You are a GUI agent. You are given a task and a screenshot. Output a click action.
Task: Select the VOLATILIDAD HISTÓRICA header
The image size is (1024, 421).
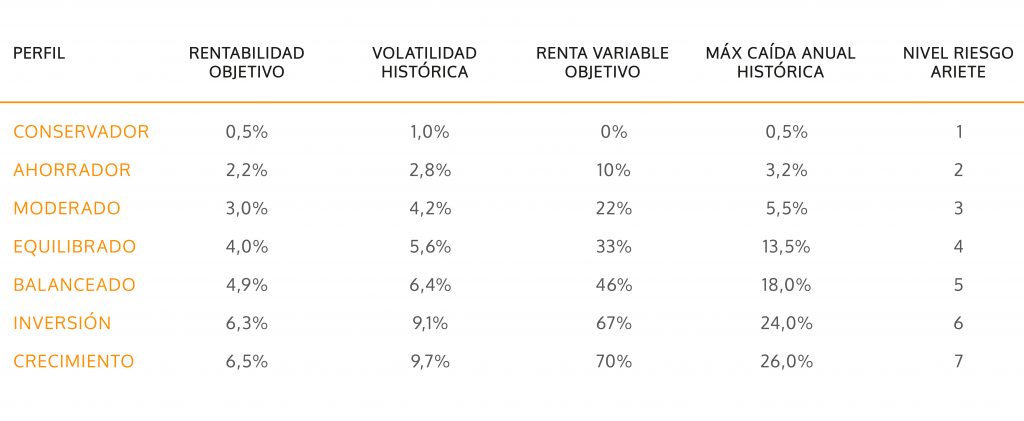pos(424,62)
